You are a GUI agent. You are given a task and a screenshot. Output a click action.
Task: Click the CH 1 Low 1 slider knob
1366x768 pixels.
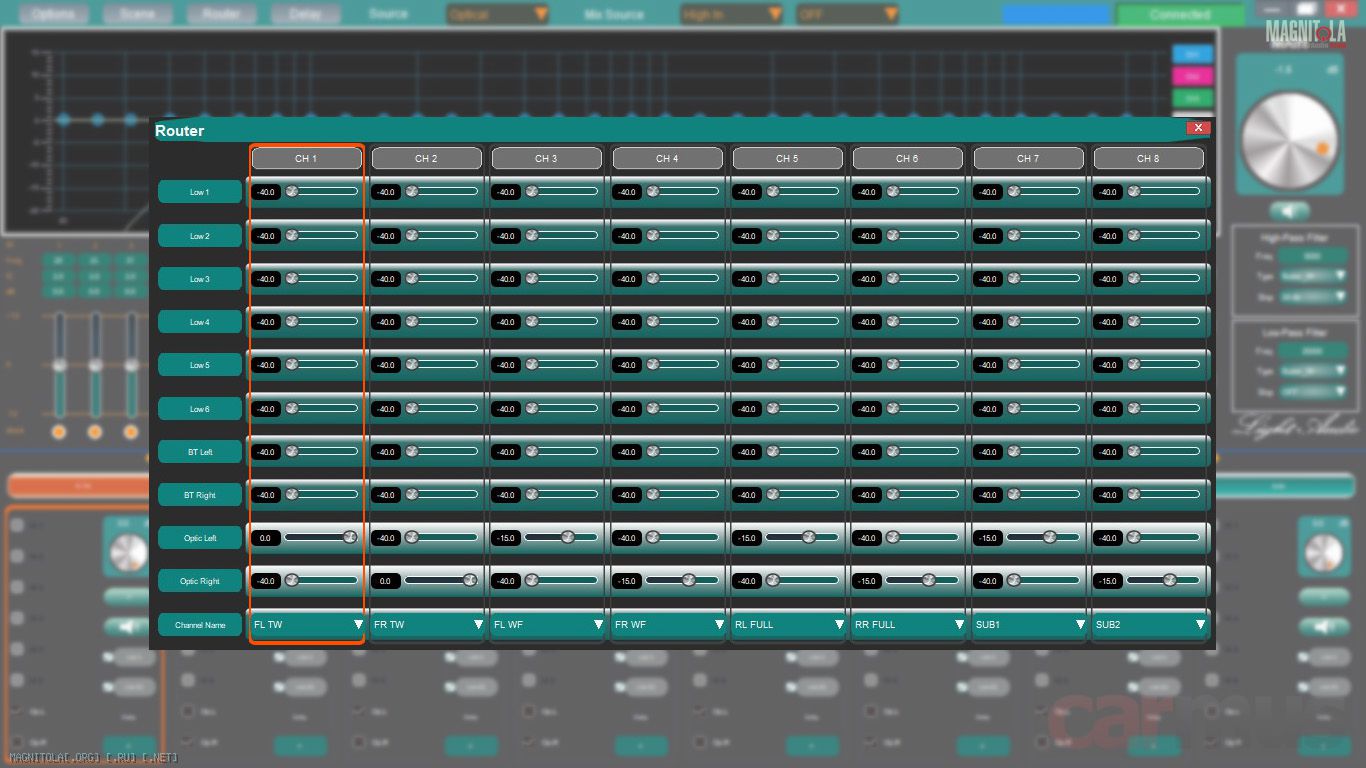(292, 191)
